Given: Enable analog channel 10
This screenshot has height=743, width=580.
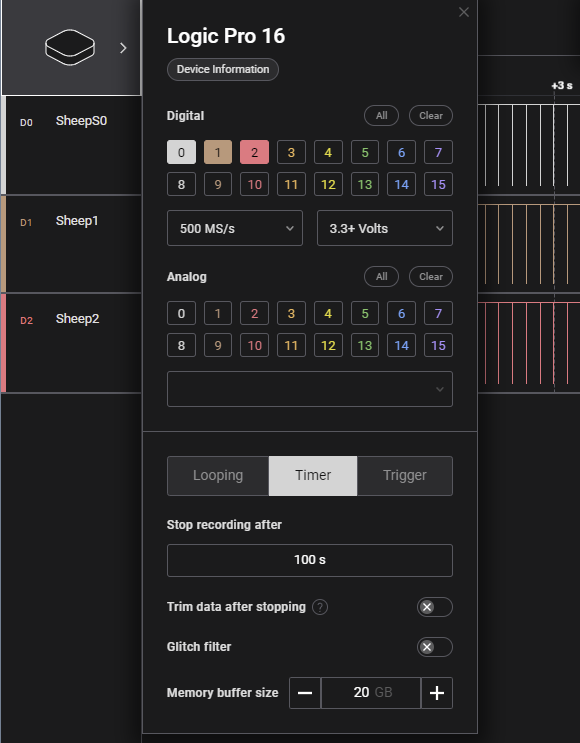Looking at the screenshot, I should [254, 345].
